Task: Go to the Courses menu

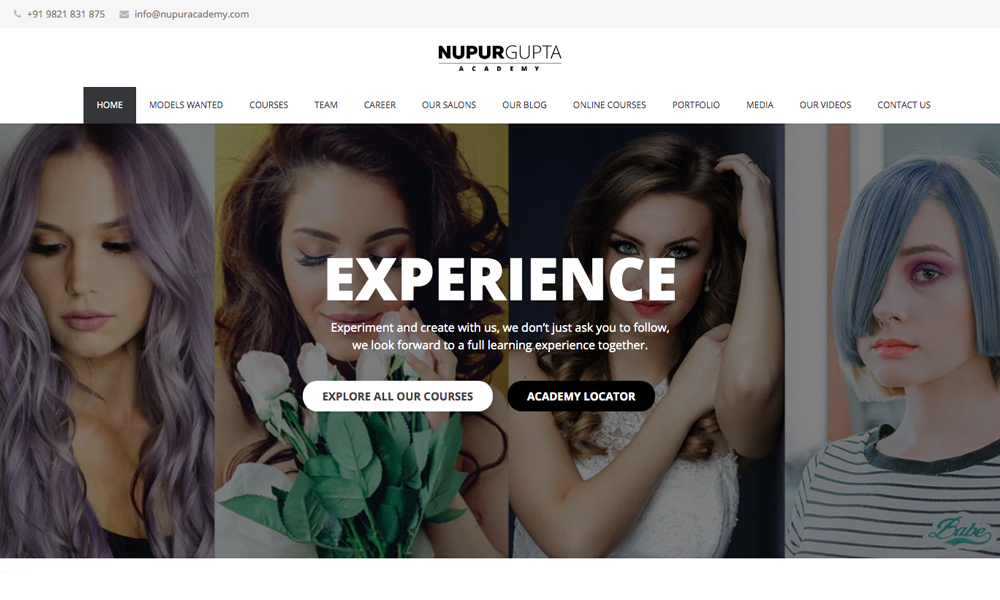Action: pos(268,105)
